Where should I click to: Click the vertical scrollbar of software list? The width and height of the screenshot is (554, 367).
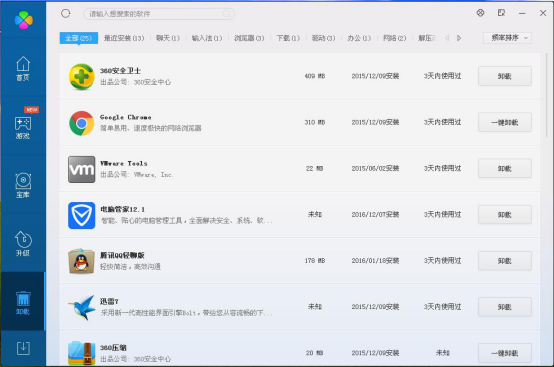coord(546,95)
